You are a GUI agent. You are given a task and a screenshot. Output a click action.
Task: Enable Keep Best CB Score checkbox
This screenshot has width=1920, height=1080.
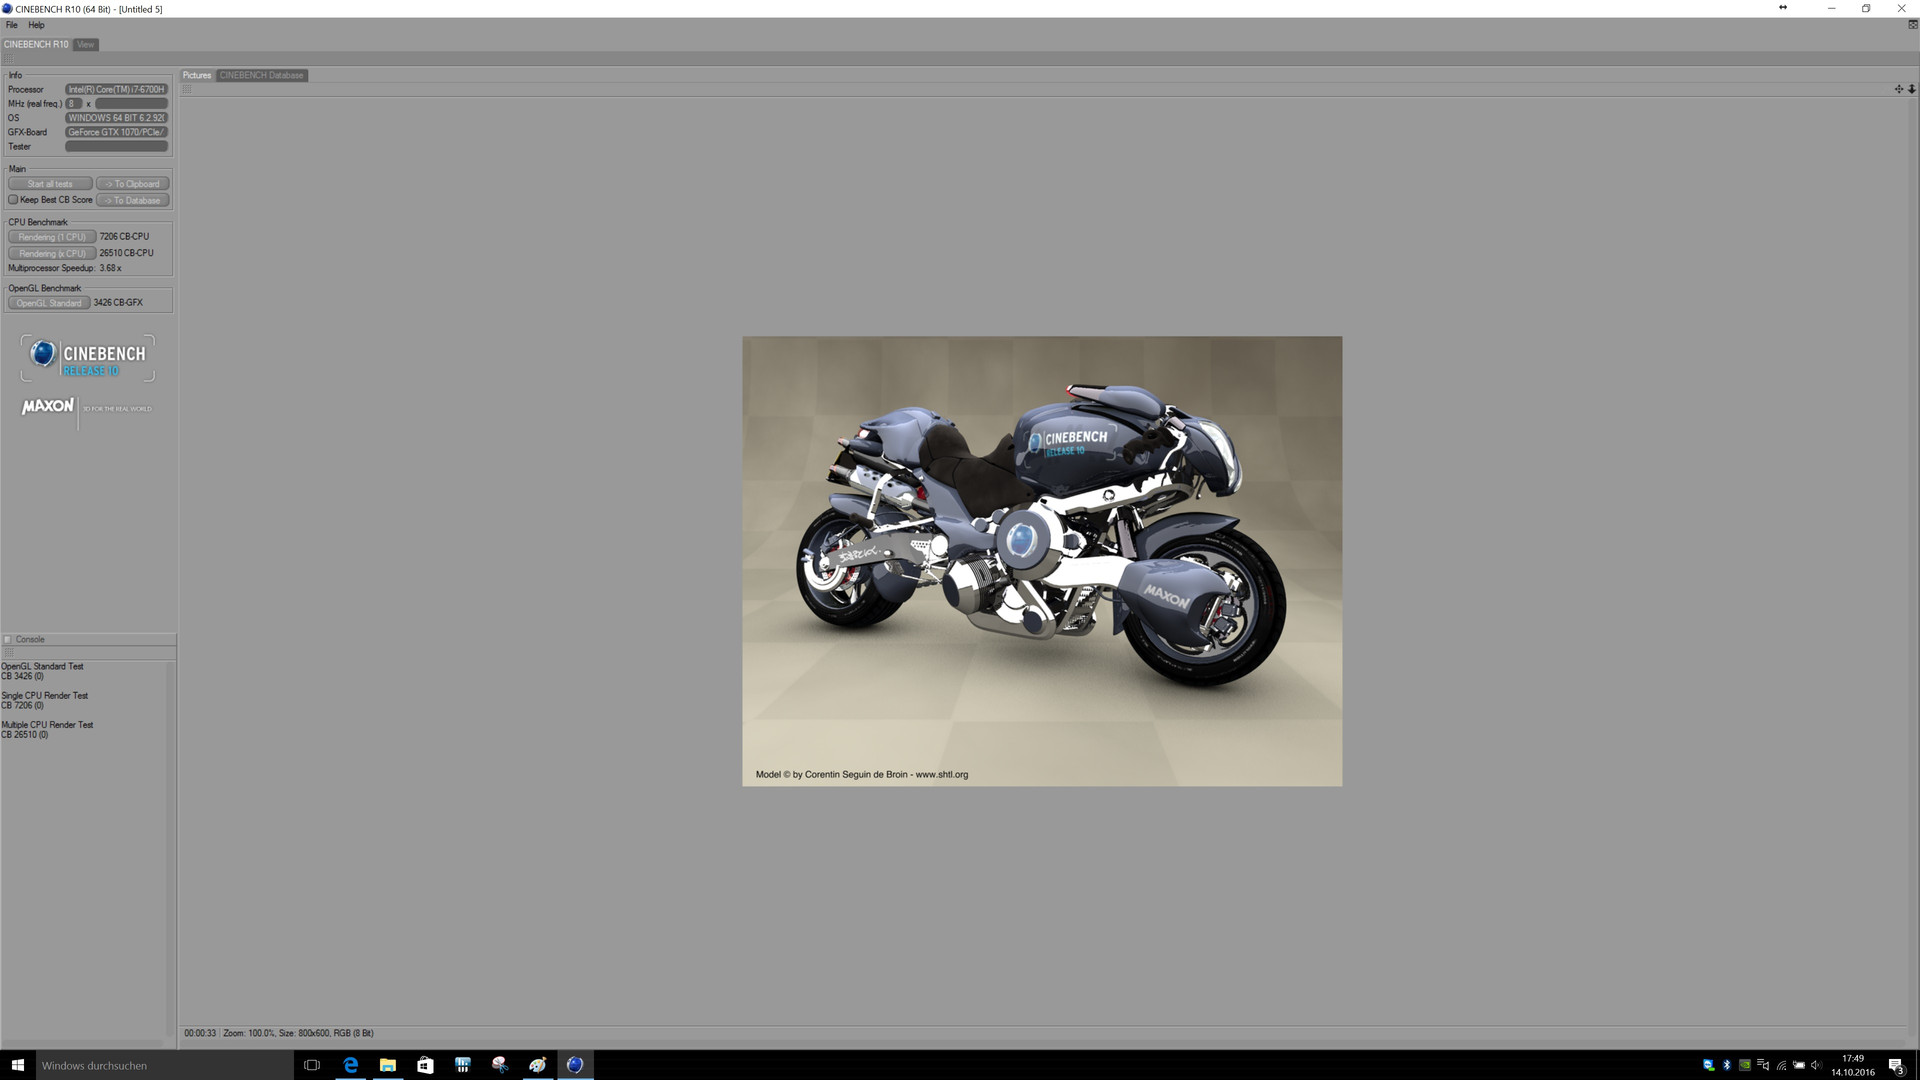(13, 200)
